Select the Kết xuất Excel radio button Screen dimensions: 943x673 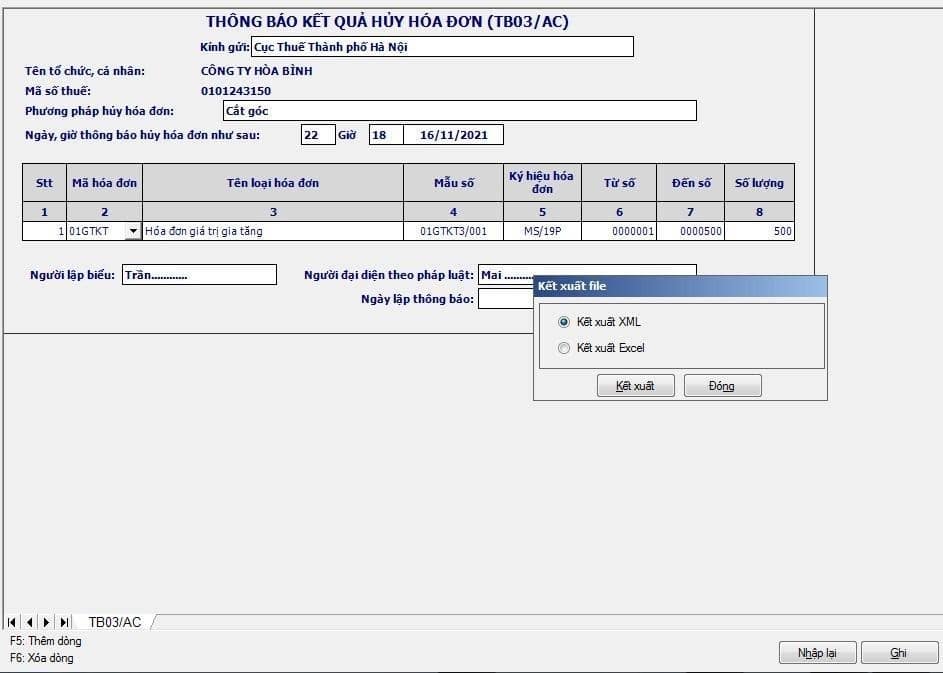[563, 348]
